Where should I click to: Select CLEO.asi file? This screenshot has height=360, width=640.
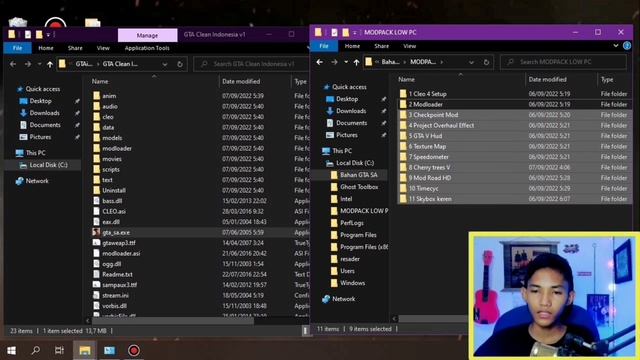point(113,211)
